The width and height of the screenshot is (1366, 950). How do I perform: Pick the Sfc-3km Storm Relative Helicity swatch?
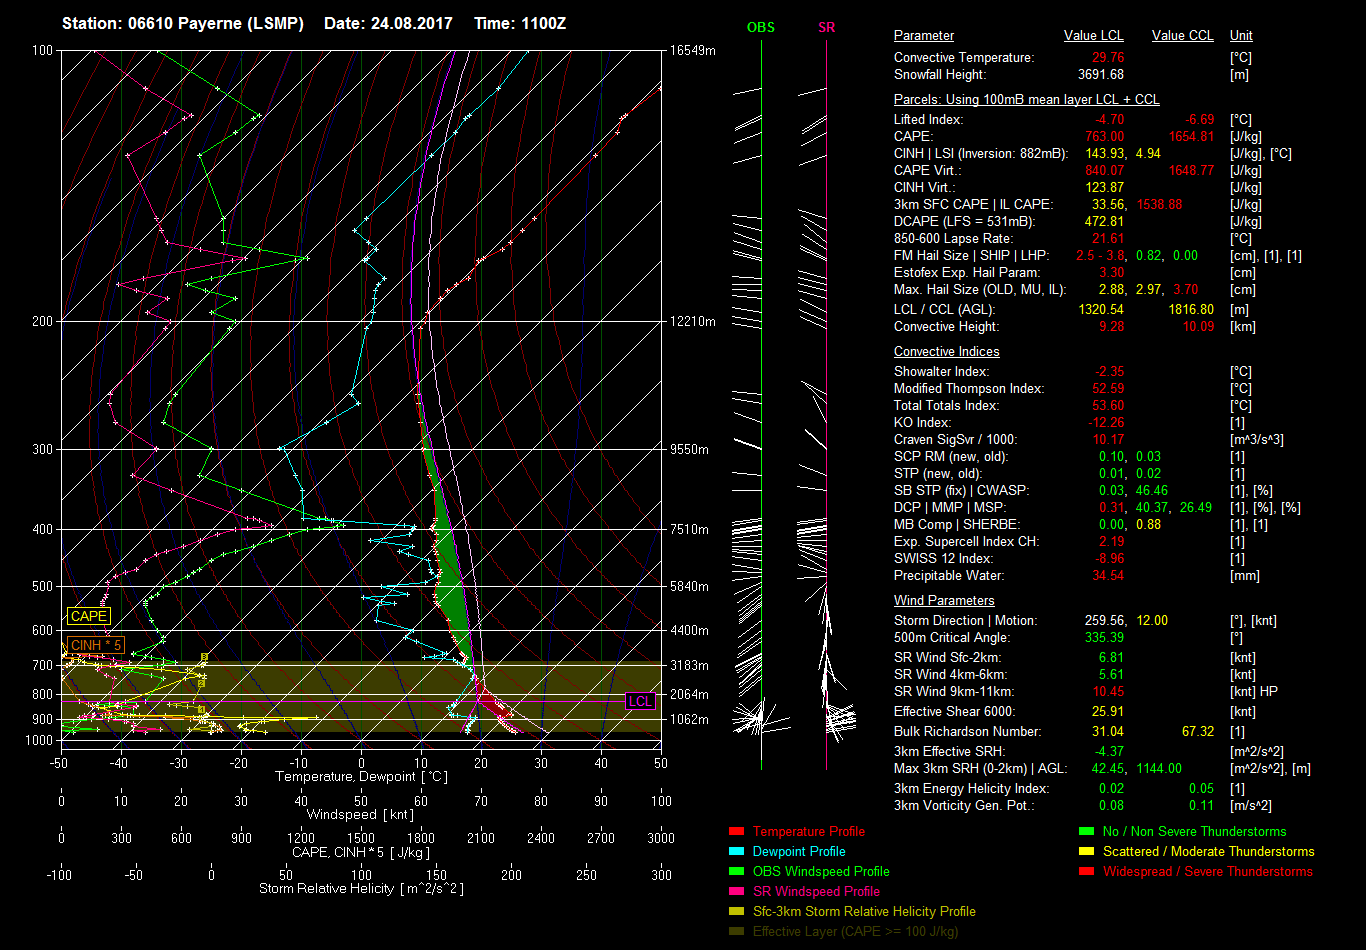[736, 912]
